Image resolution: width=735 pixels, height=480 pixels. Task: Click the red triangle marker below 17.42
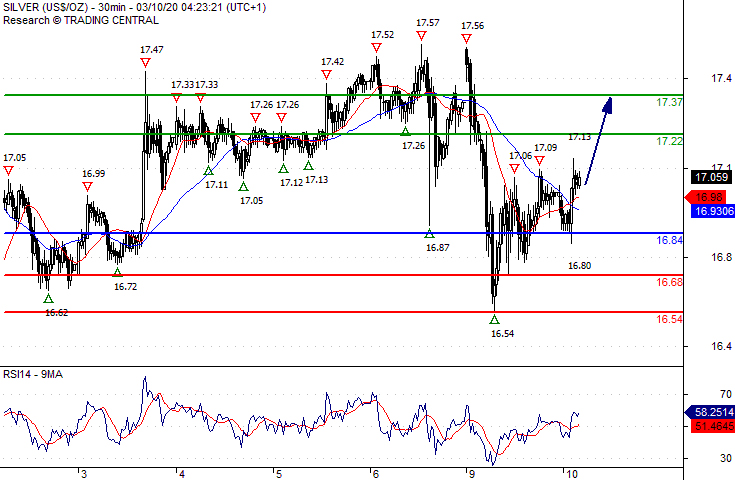click(x=326, y=75)
